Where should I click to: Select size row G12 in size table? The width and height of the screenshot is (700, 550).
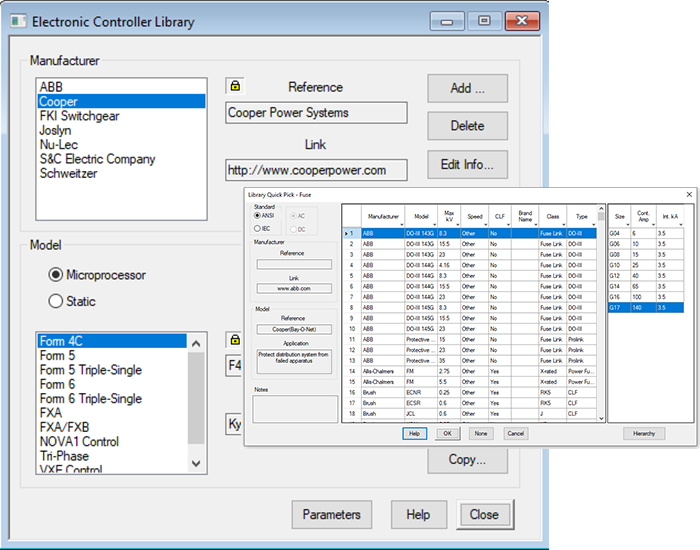[x=646, y=276]
